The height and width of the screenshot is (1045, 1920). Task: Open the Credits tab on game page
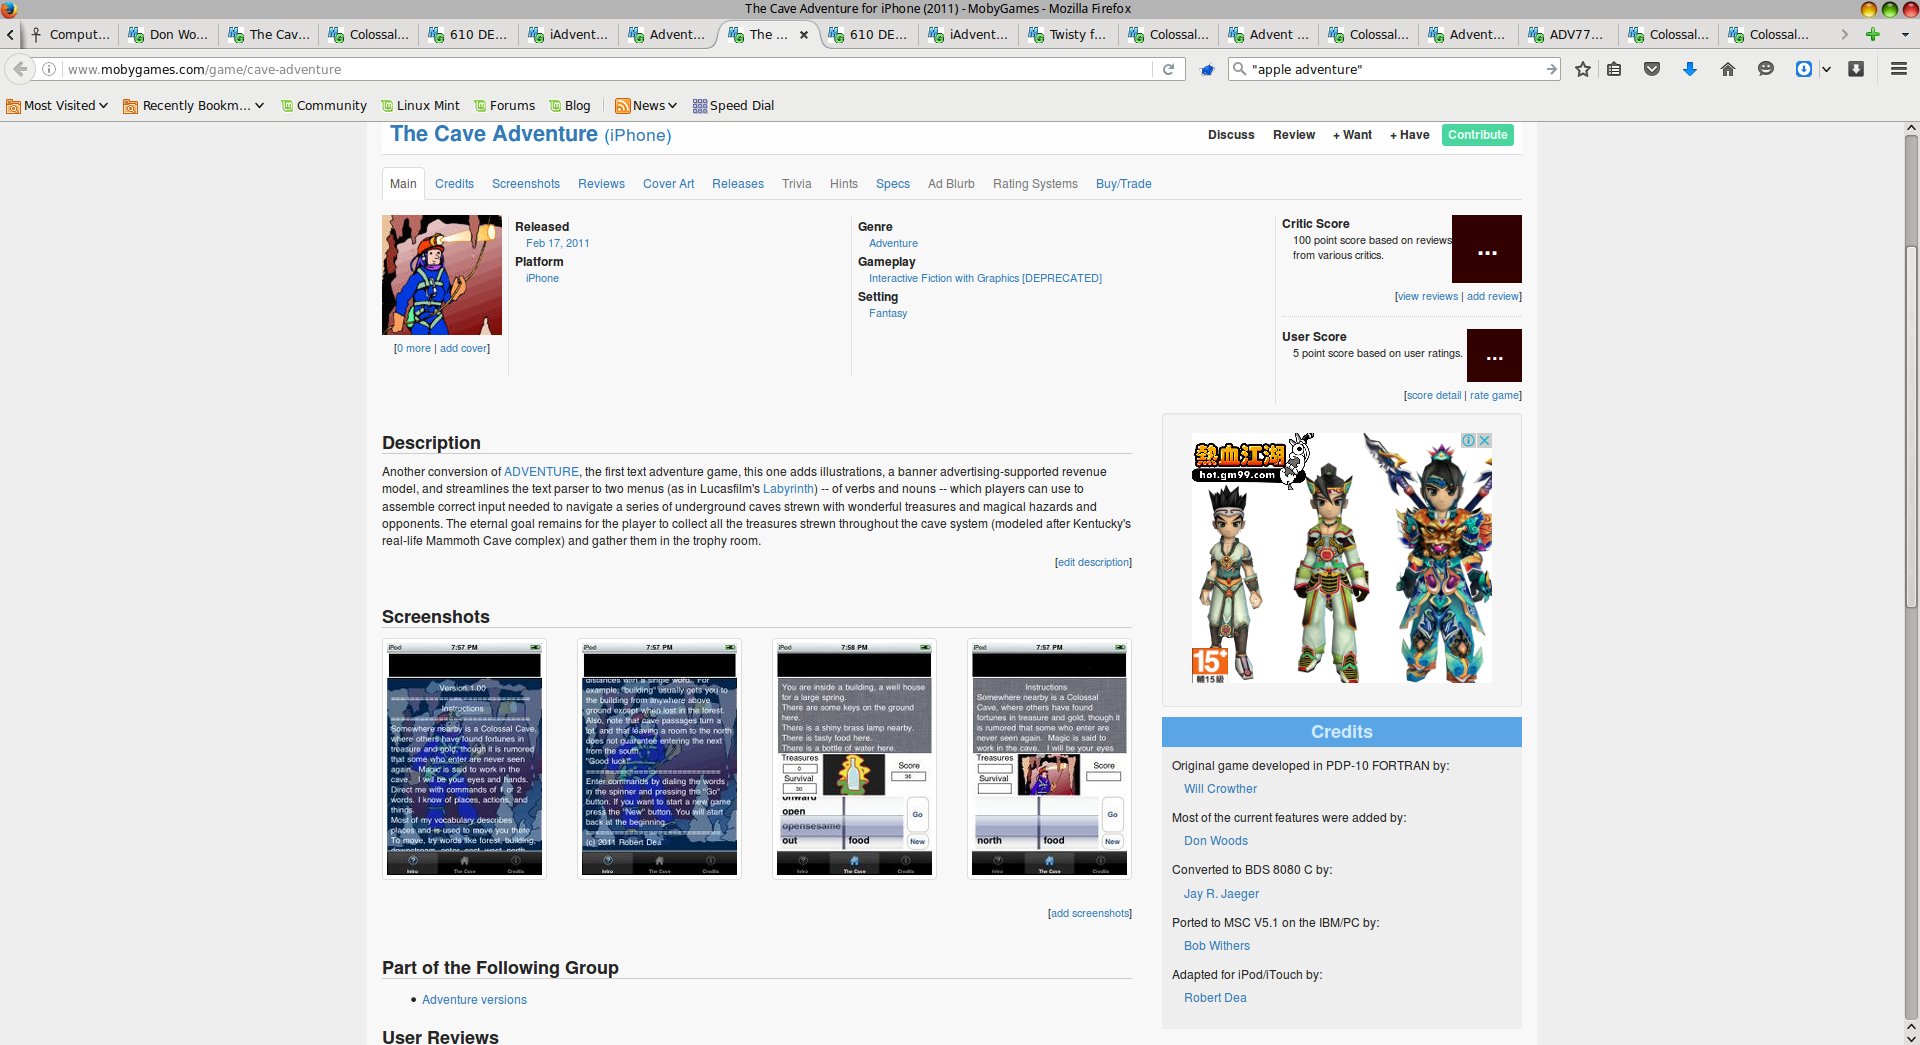point(454,184)
